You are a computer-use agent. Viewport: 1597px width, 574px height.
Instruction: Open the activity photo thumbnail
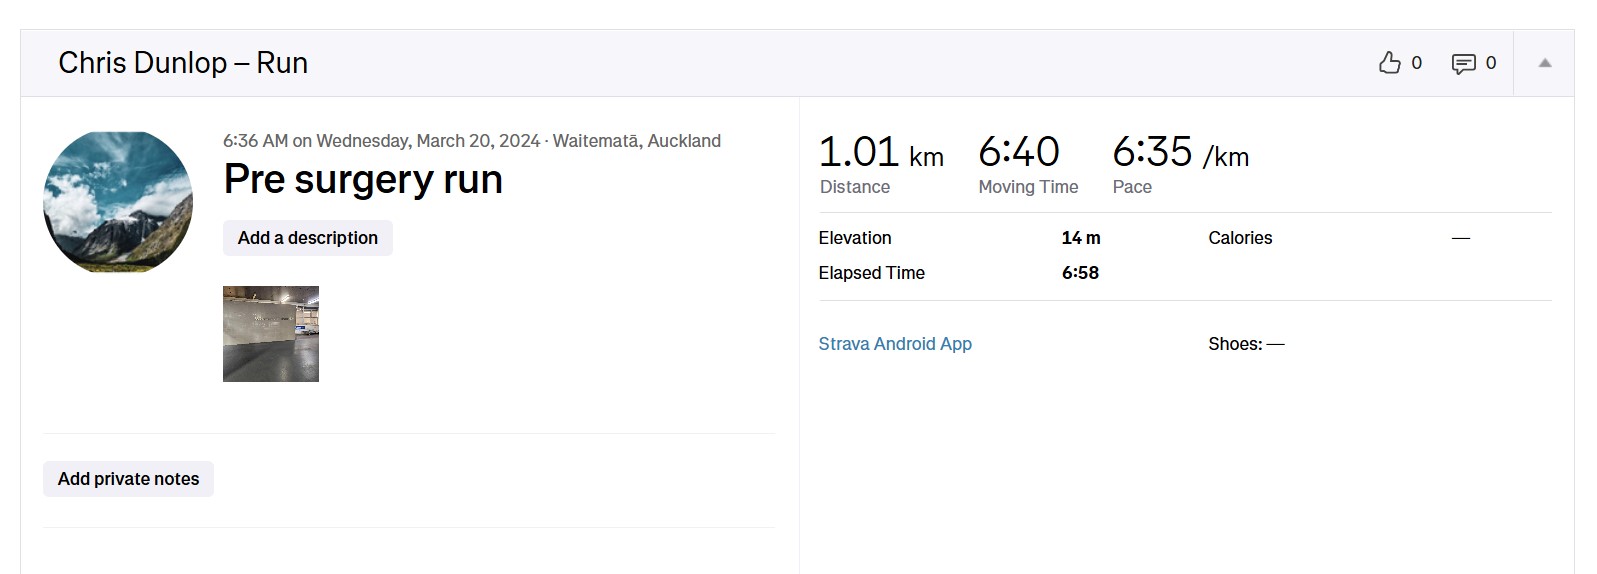[x=271, y=334]
